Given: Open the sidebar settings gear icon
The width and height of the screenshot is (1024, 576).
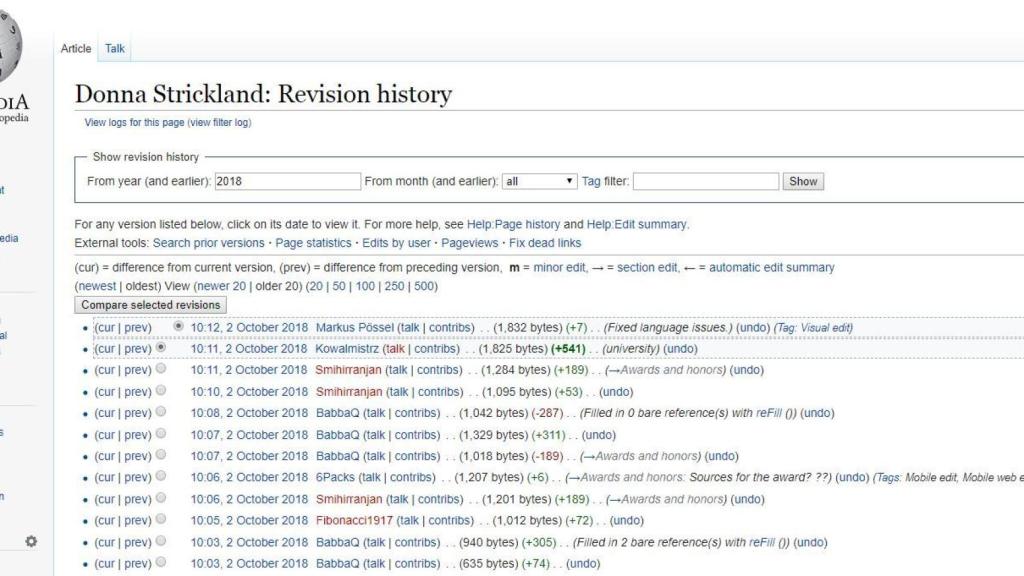Looking at the screenshot, I should pos(30,538).
